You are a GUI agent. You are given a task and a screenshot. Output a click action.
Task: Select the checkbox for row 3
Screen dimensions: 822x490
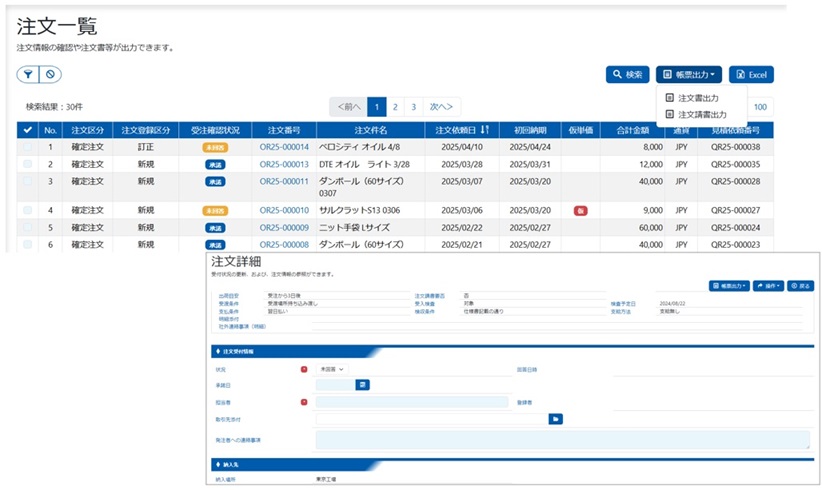(27, 181)
